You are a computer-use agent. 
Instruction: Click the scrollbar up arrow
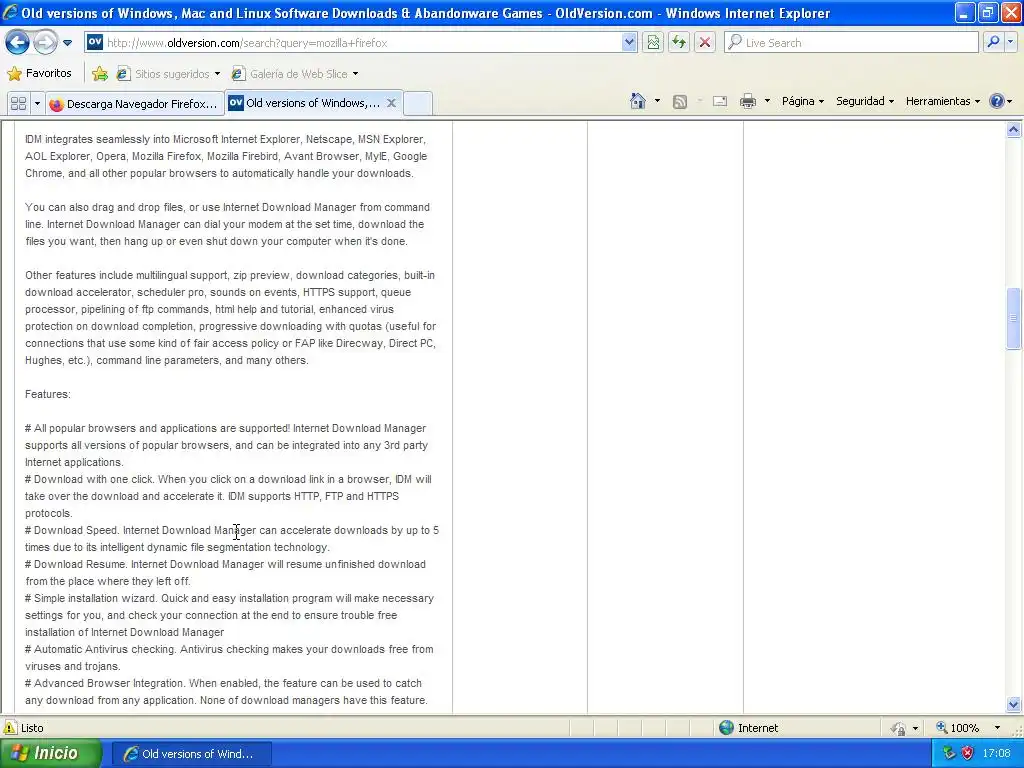tap(1014, 130)
